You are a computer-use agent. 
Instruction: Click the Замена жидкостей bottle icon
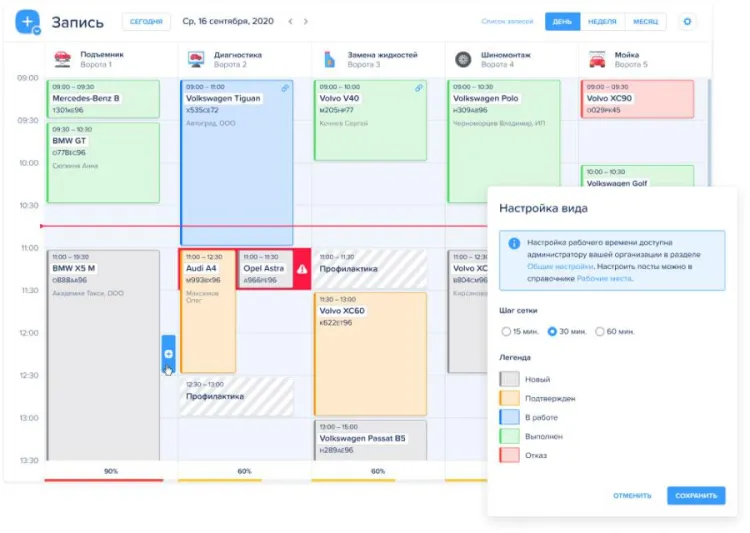pyautogui.click(x=329, y=59)
